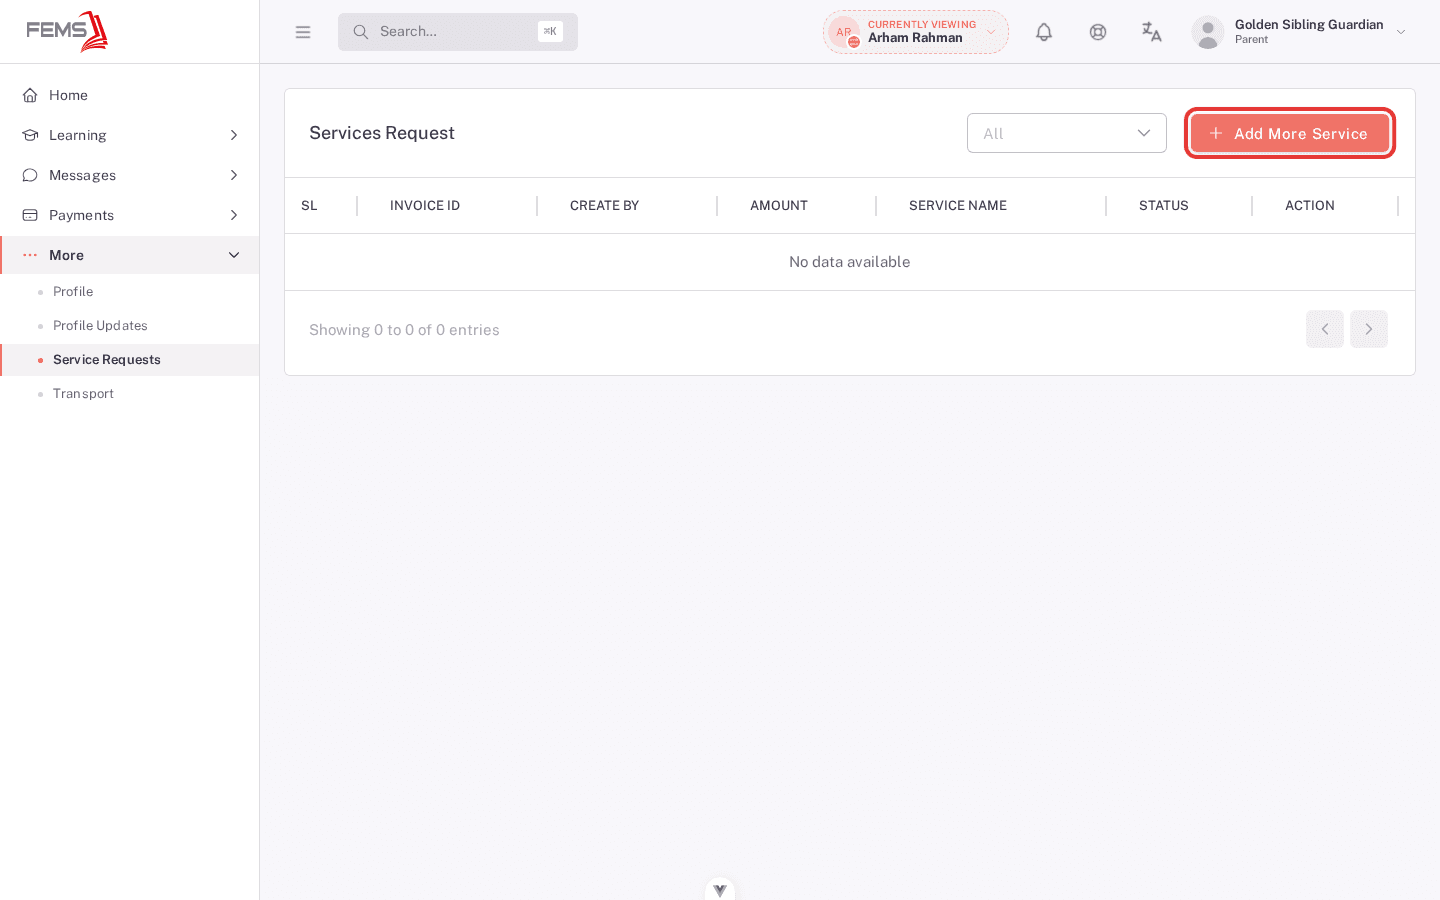Screen dimensions: 1440x900
Task: Focus the Search input field
Action: click(458, 32)
